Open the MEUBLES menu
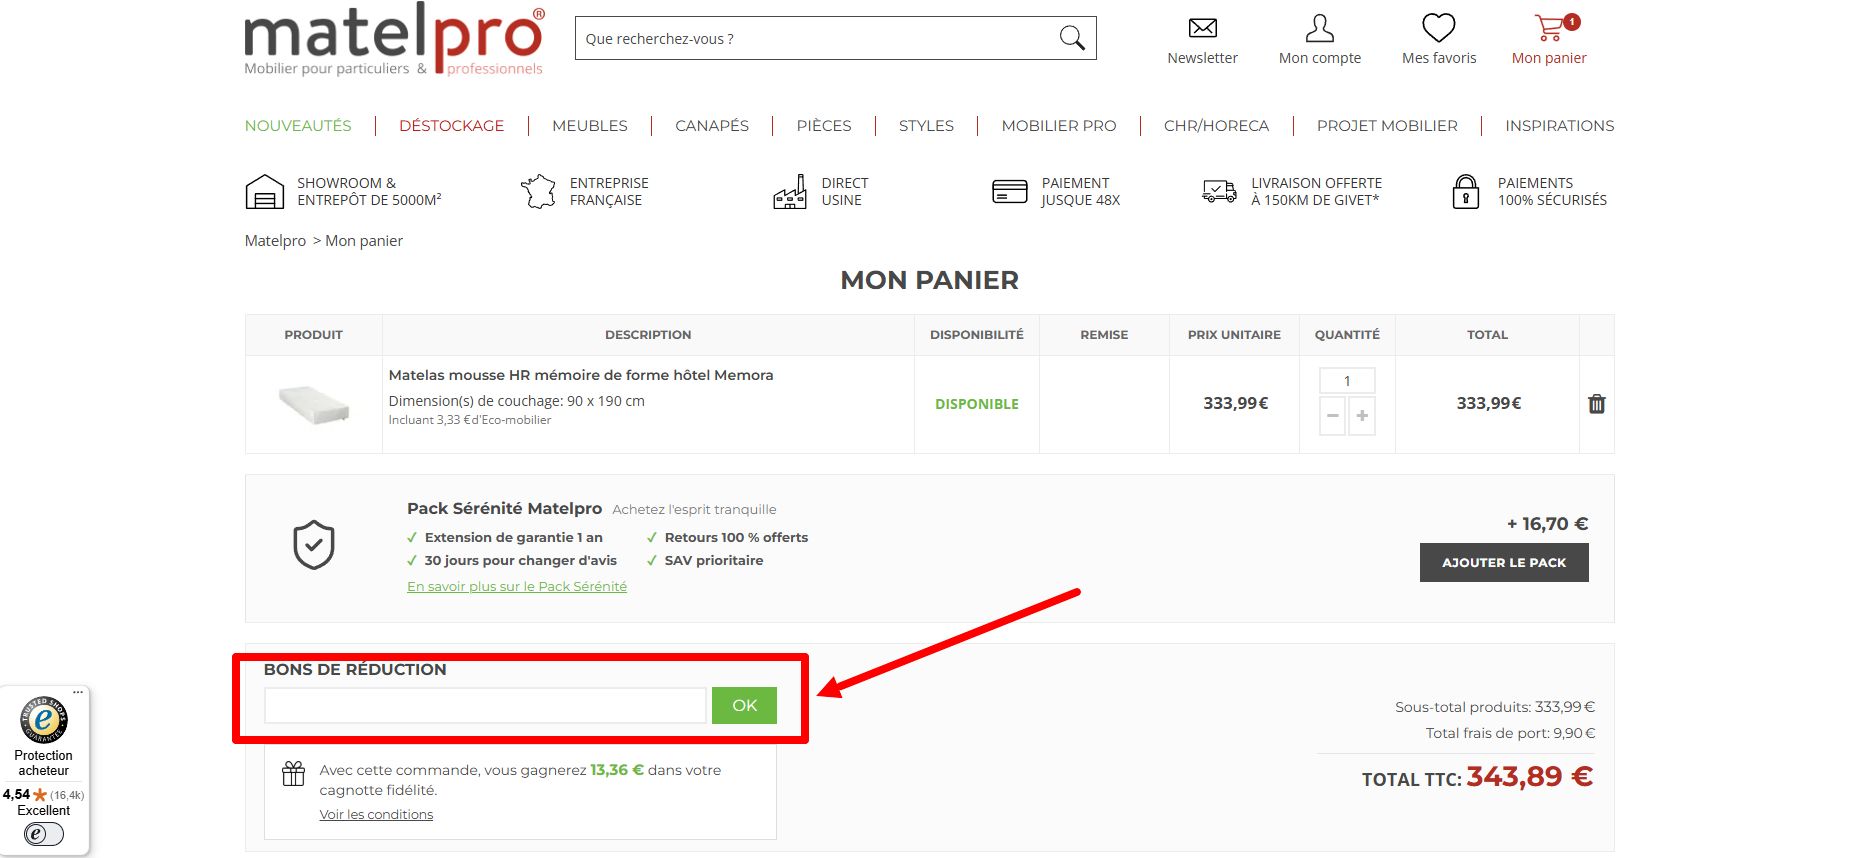 (x=590, y=125)
